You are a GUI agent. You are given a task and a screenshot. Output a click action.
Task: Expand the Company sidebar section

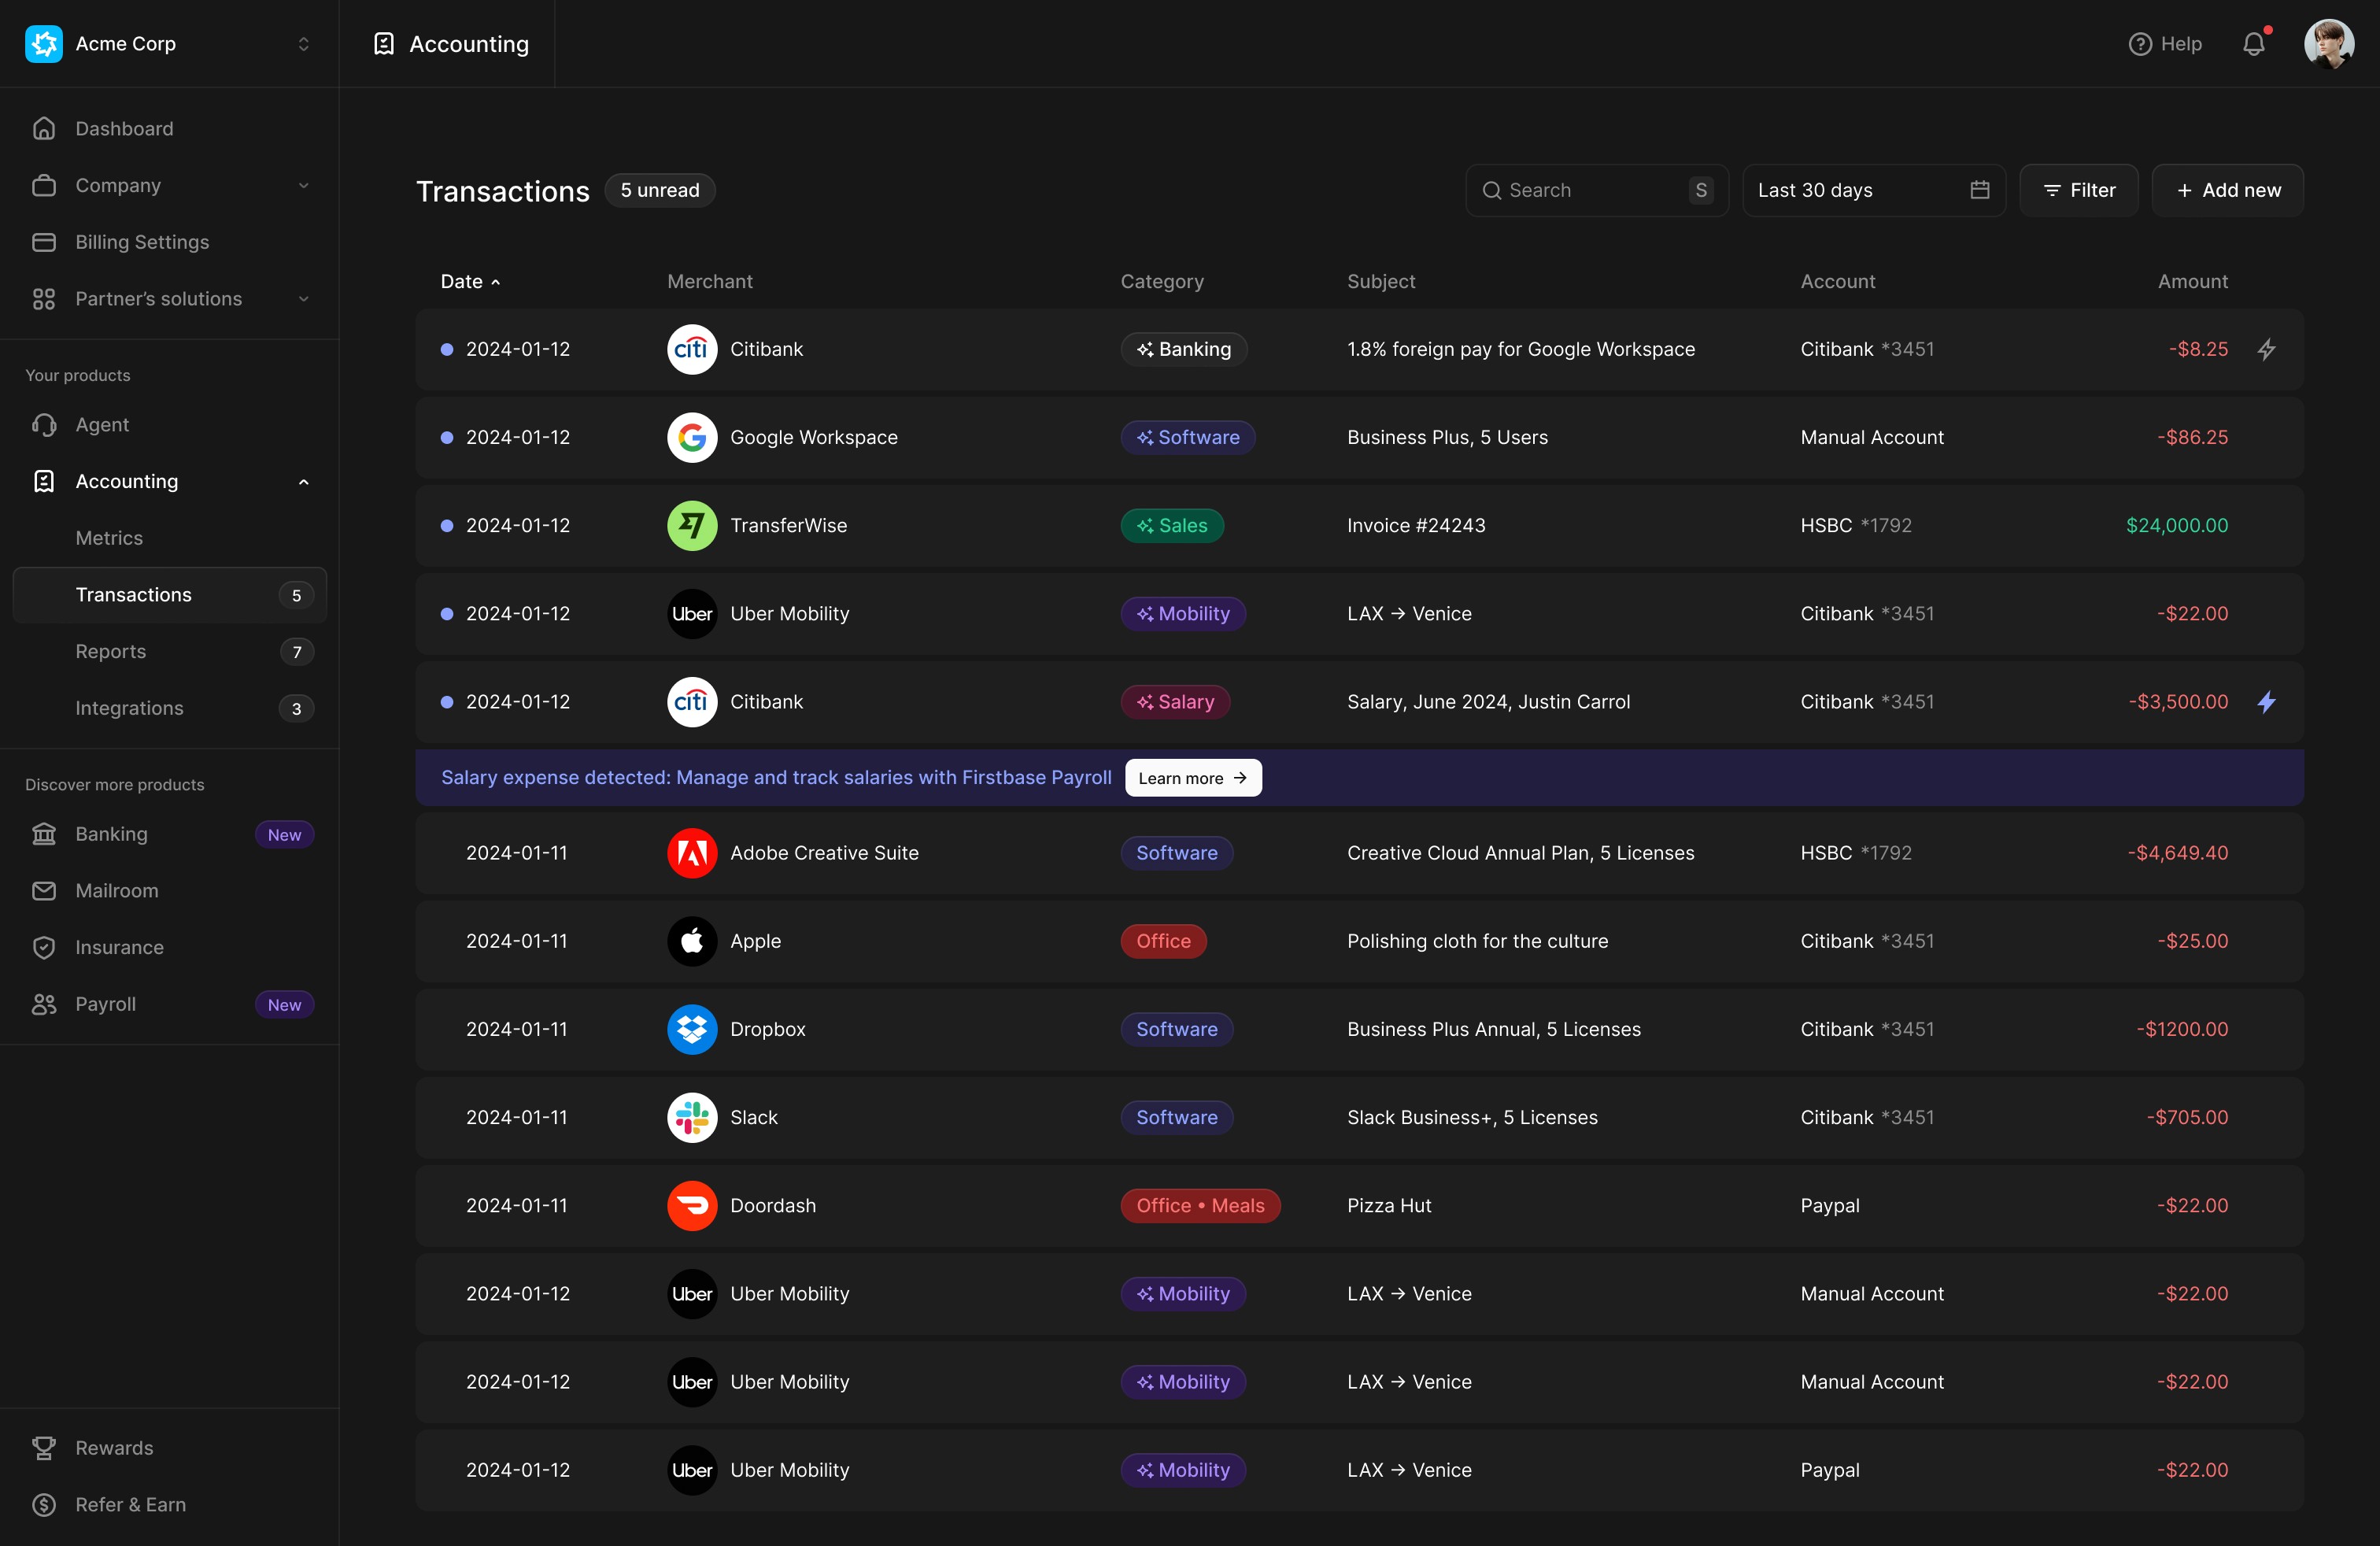169,185
